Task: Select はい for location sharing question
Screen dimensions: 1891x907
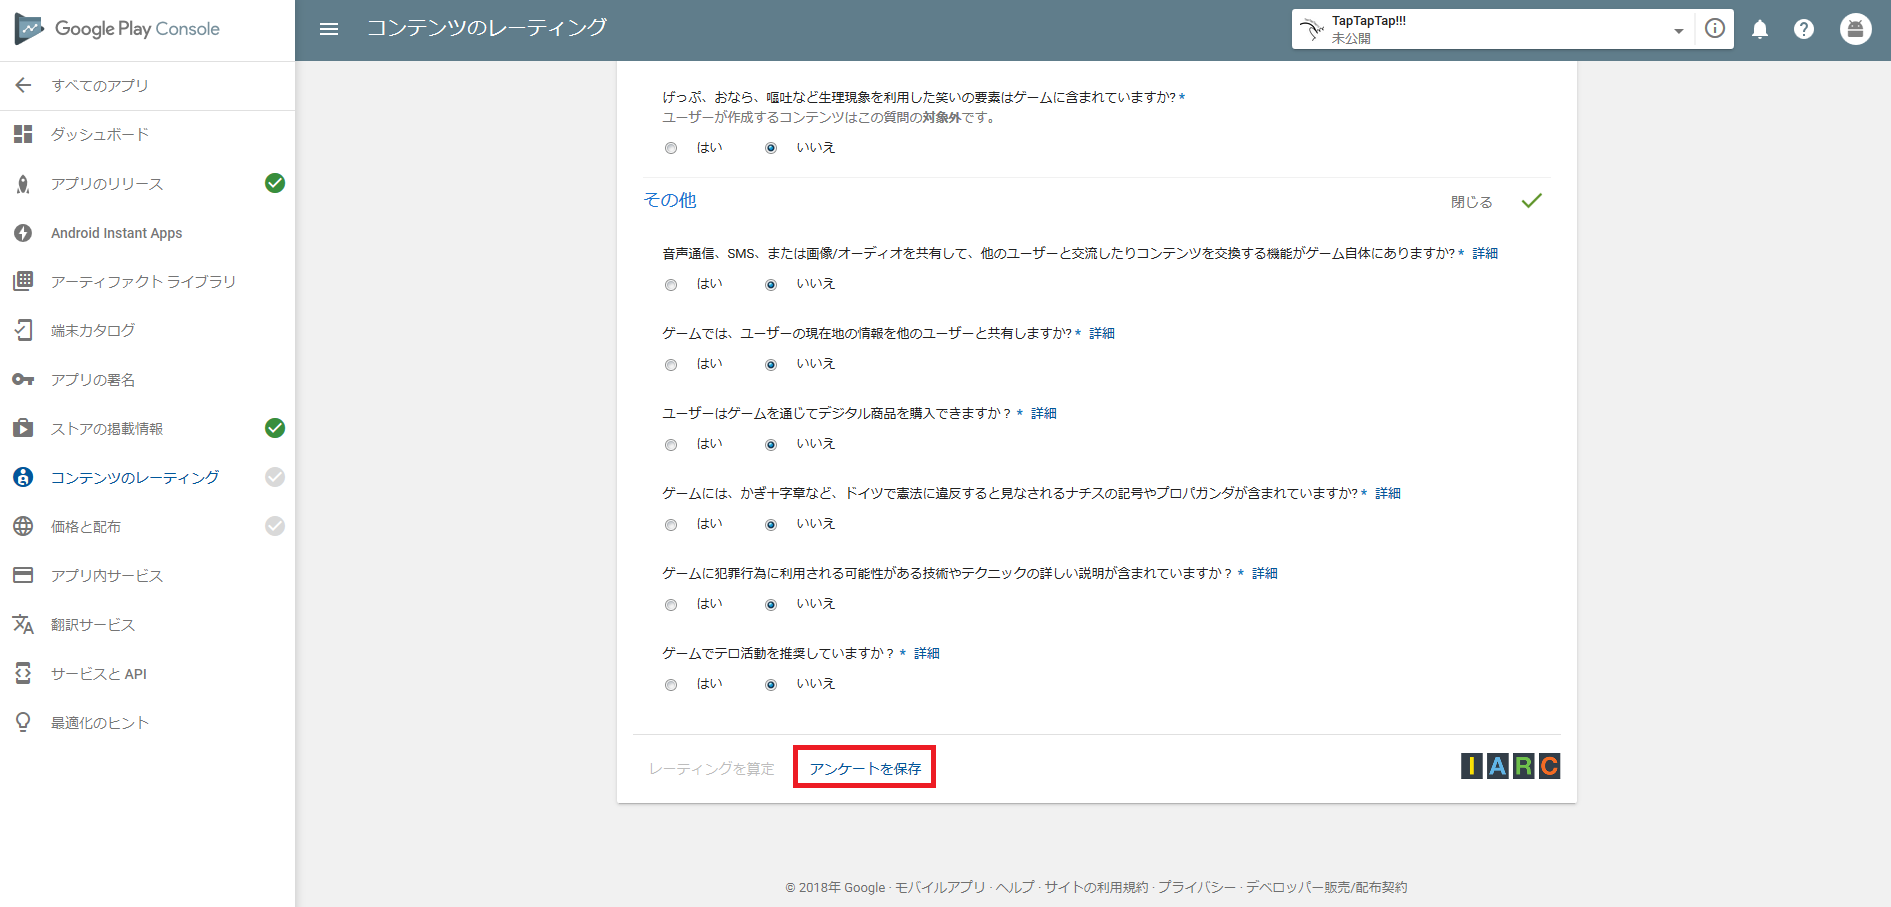Action: (x=671, y=365)
